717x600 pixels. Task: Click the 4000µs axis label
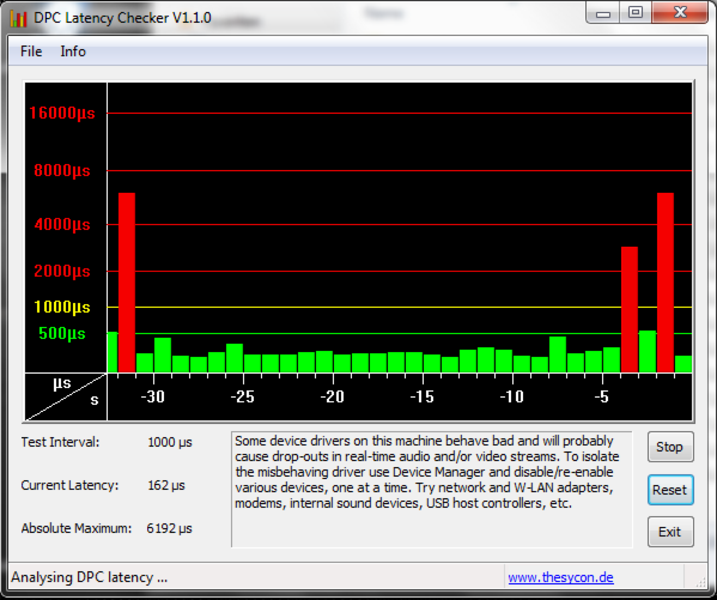[62, 225]
